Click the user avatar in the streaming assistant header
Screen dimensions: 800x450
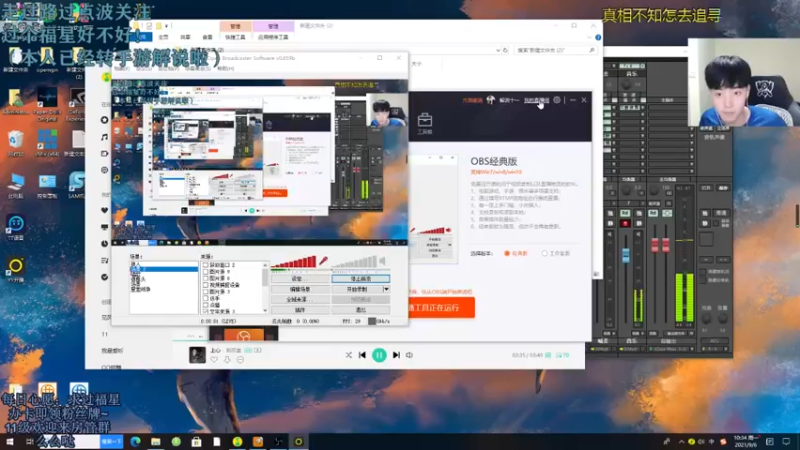[x=490, y=100]
